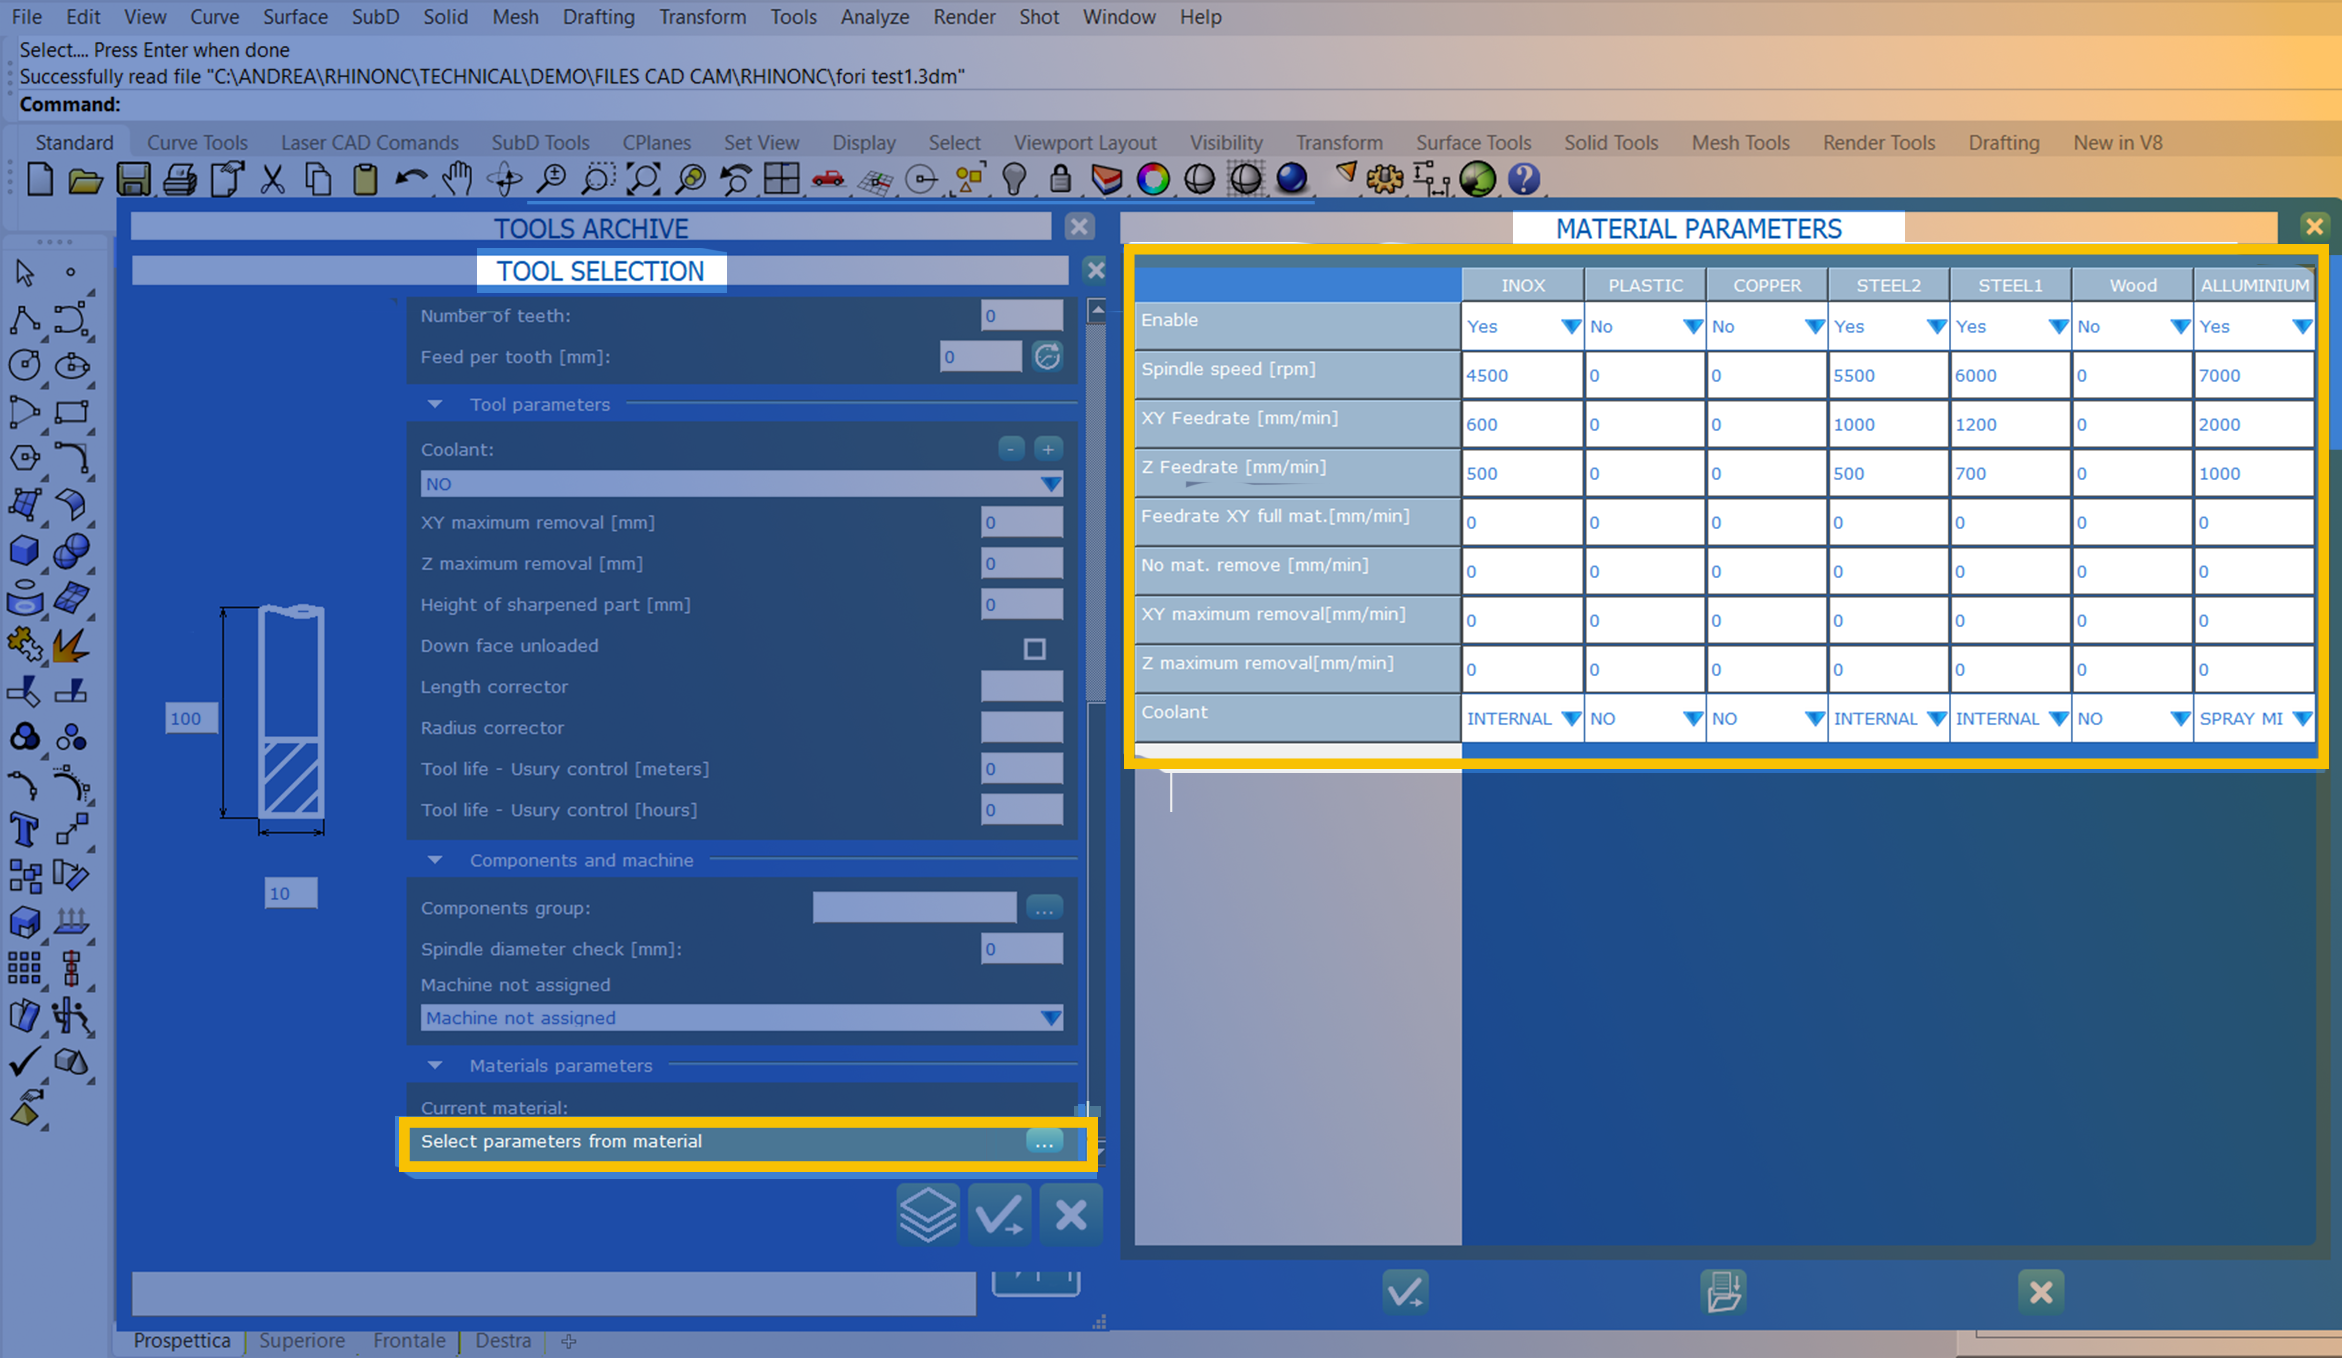Open the Coolant NO dropdown in tool parameters
This screenshot has width=2342, height=1358.
click(1050, 484)
